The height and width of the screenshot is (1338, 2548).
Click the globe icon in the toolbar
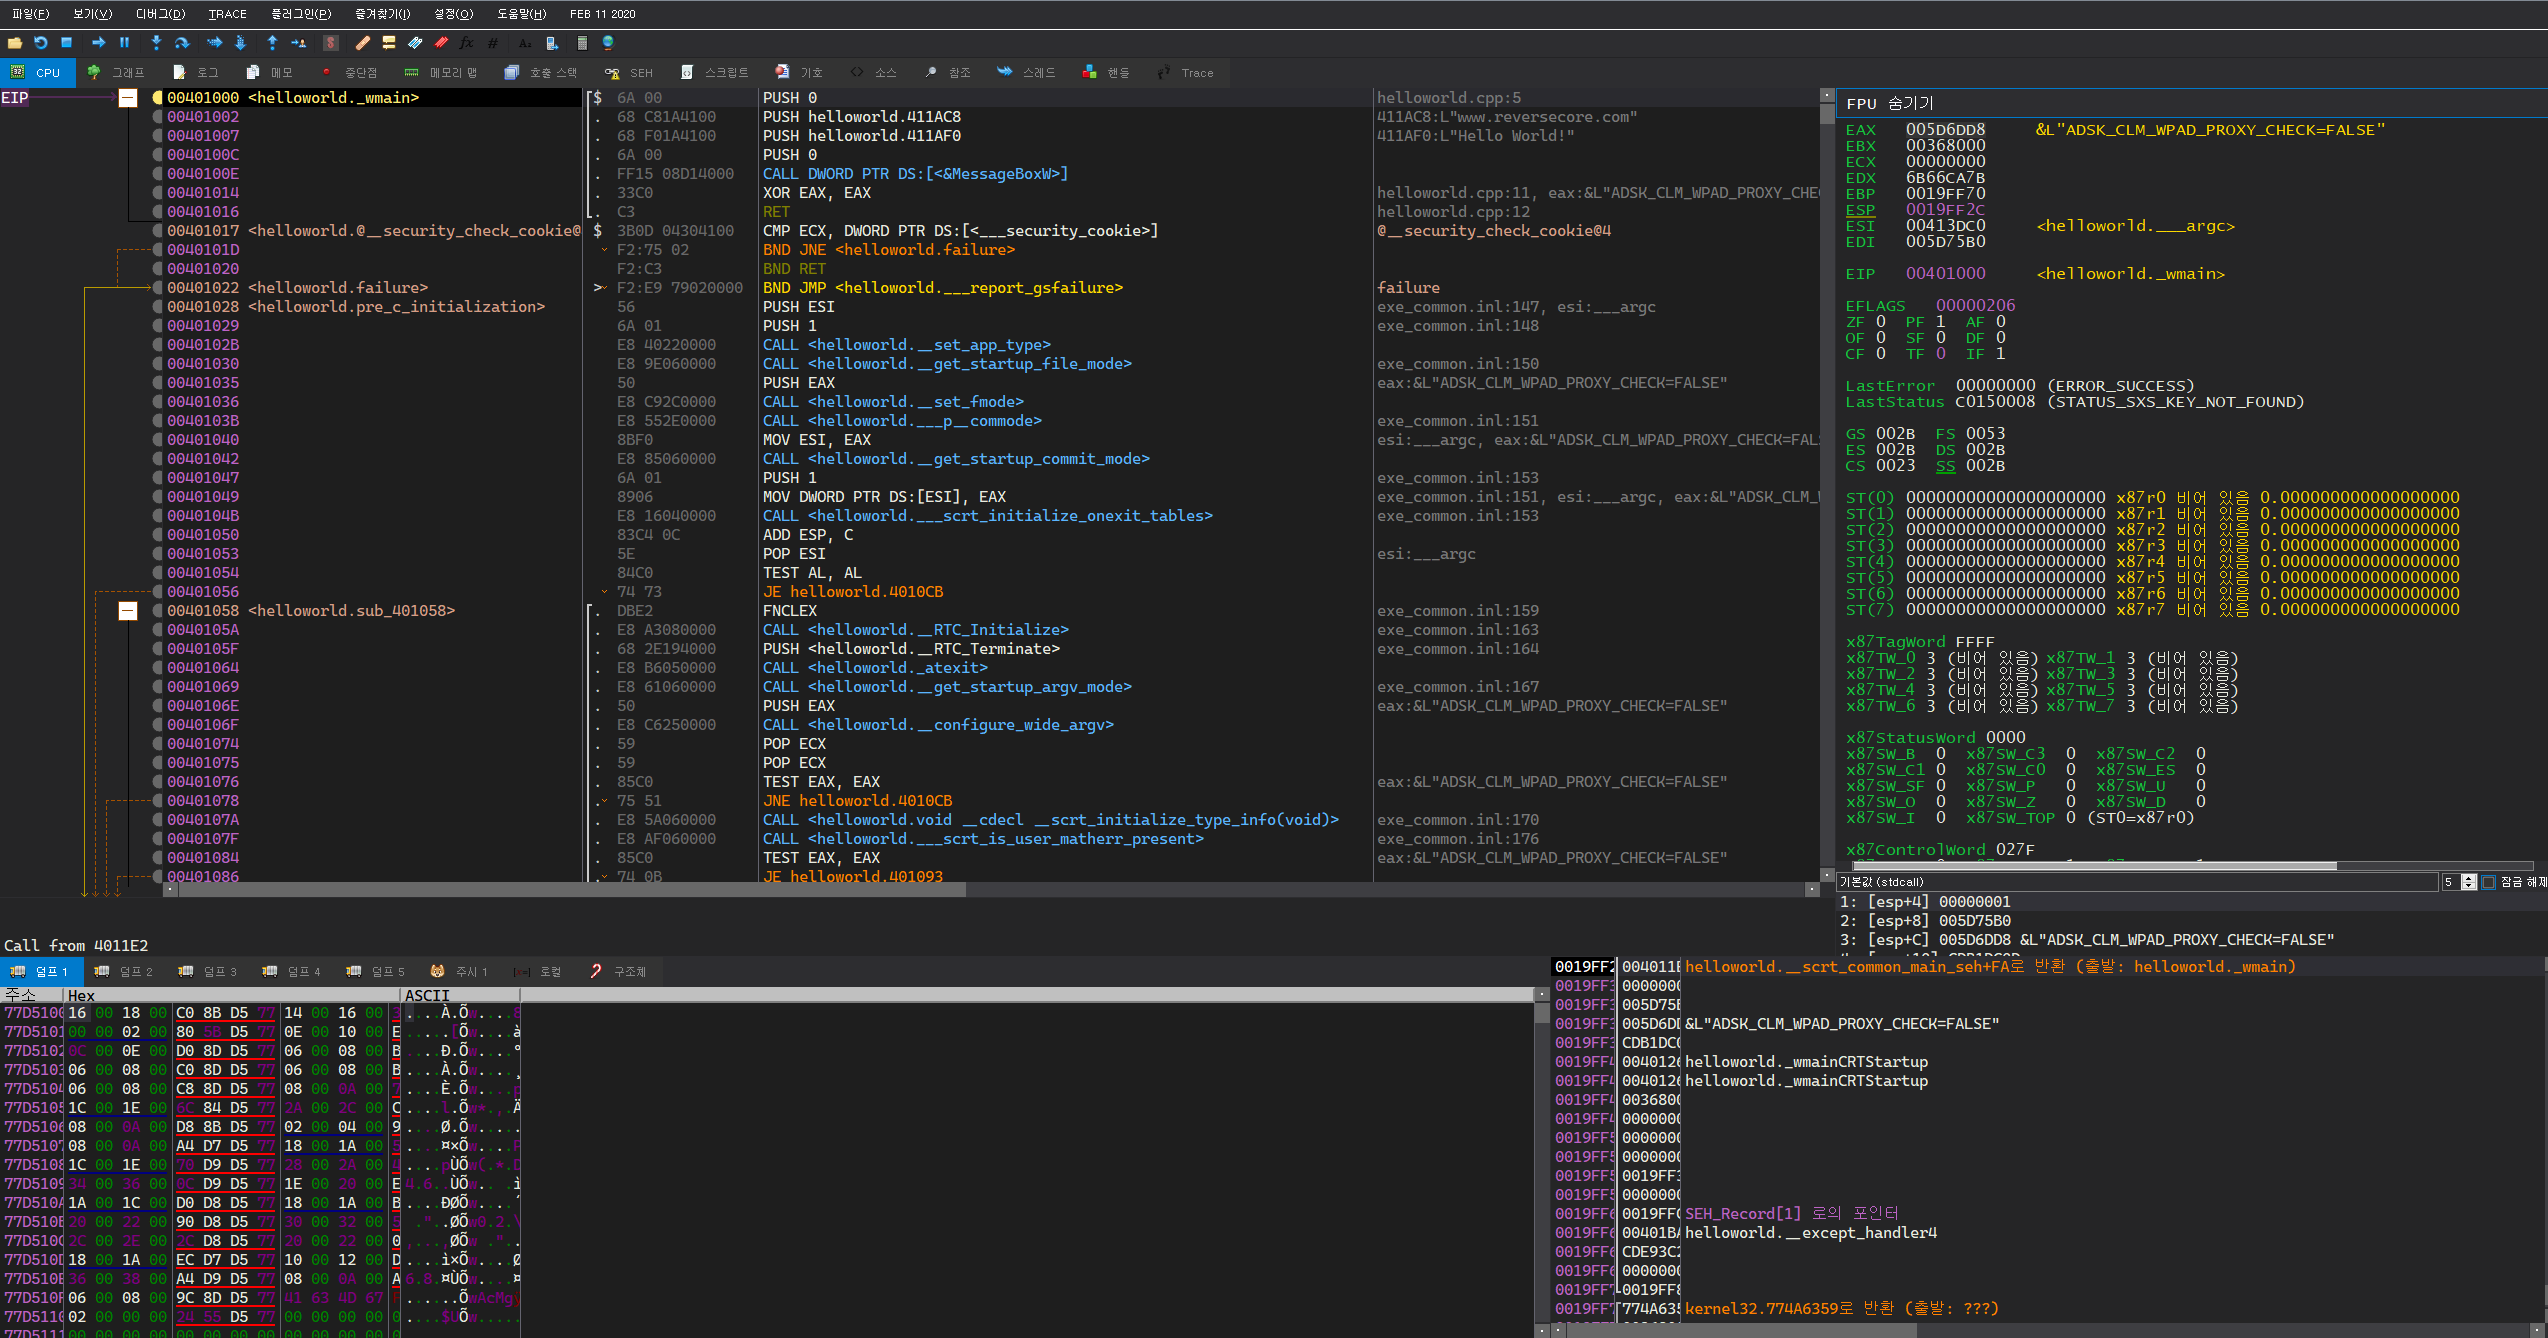coord(608,43)
